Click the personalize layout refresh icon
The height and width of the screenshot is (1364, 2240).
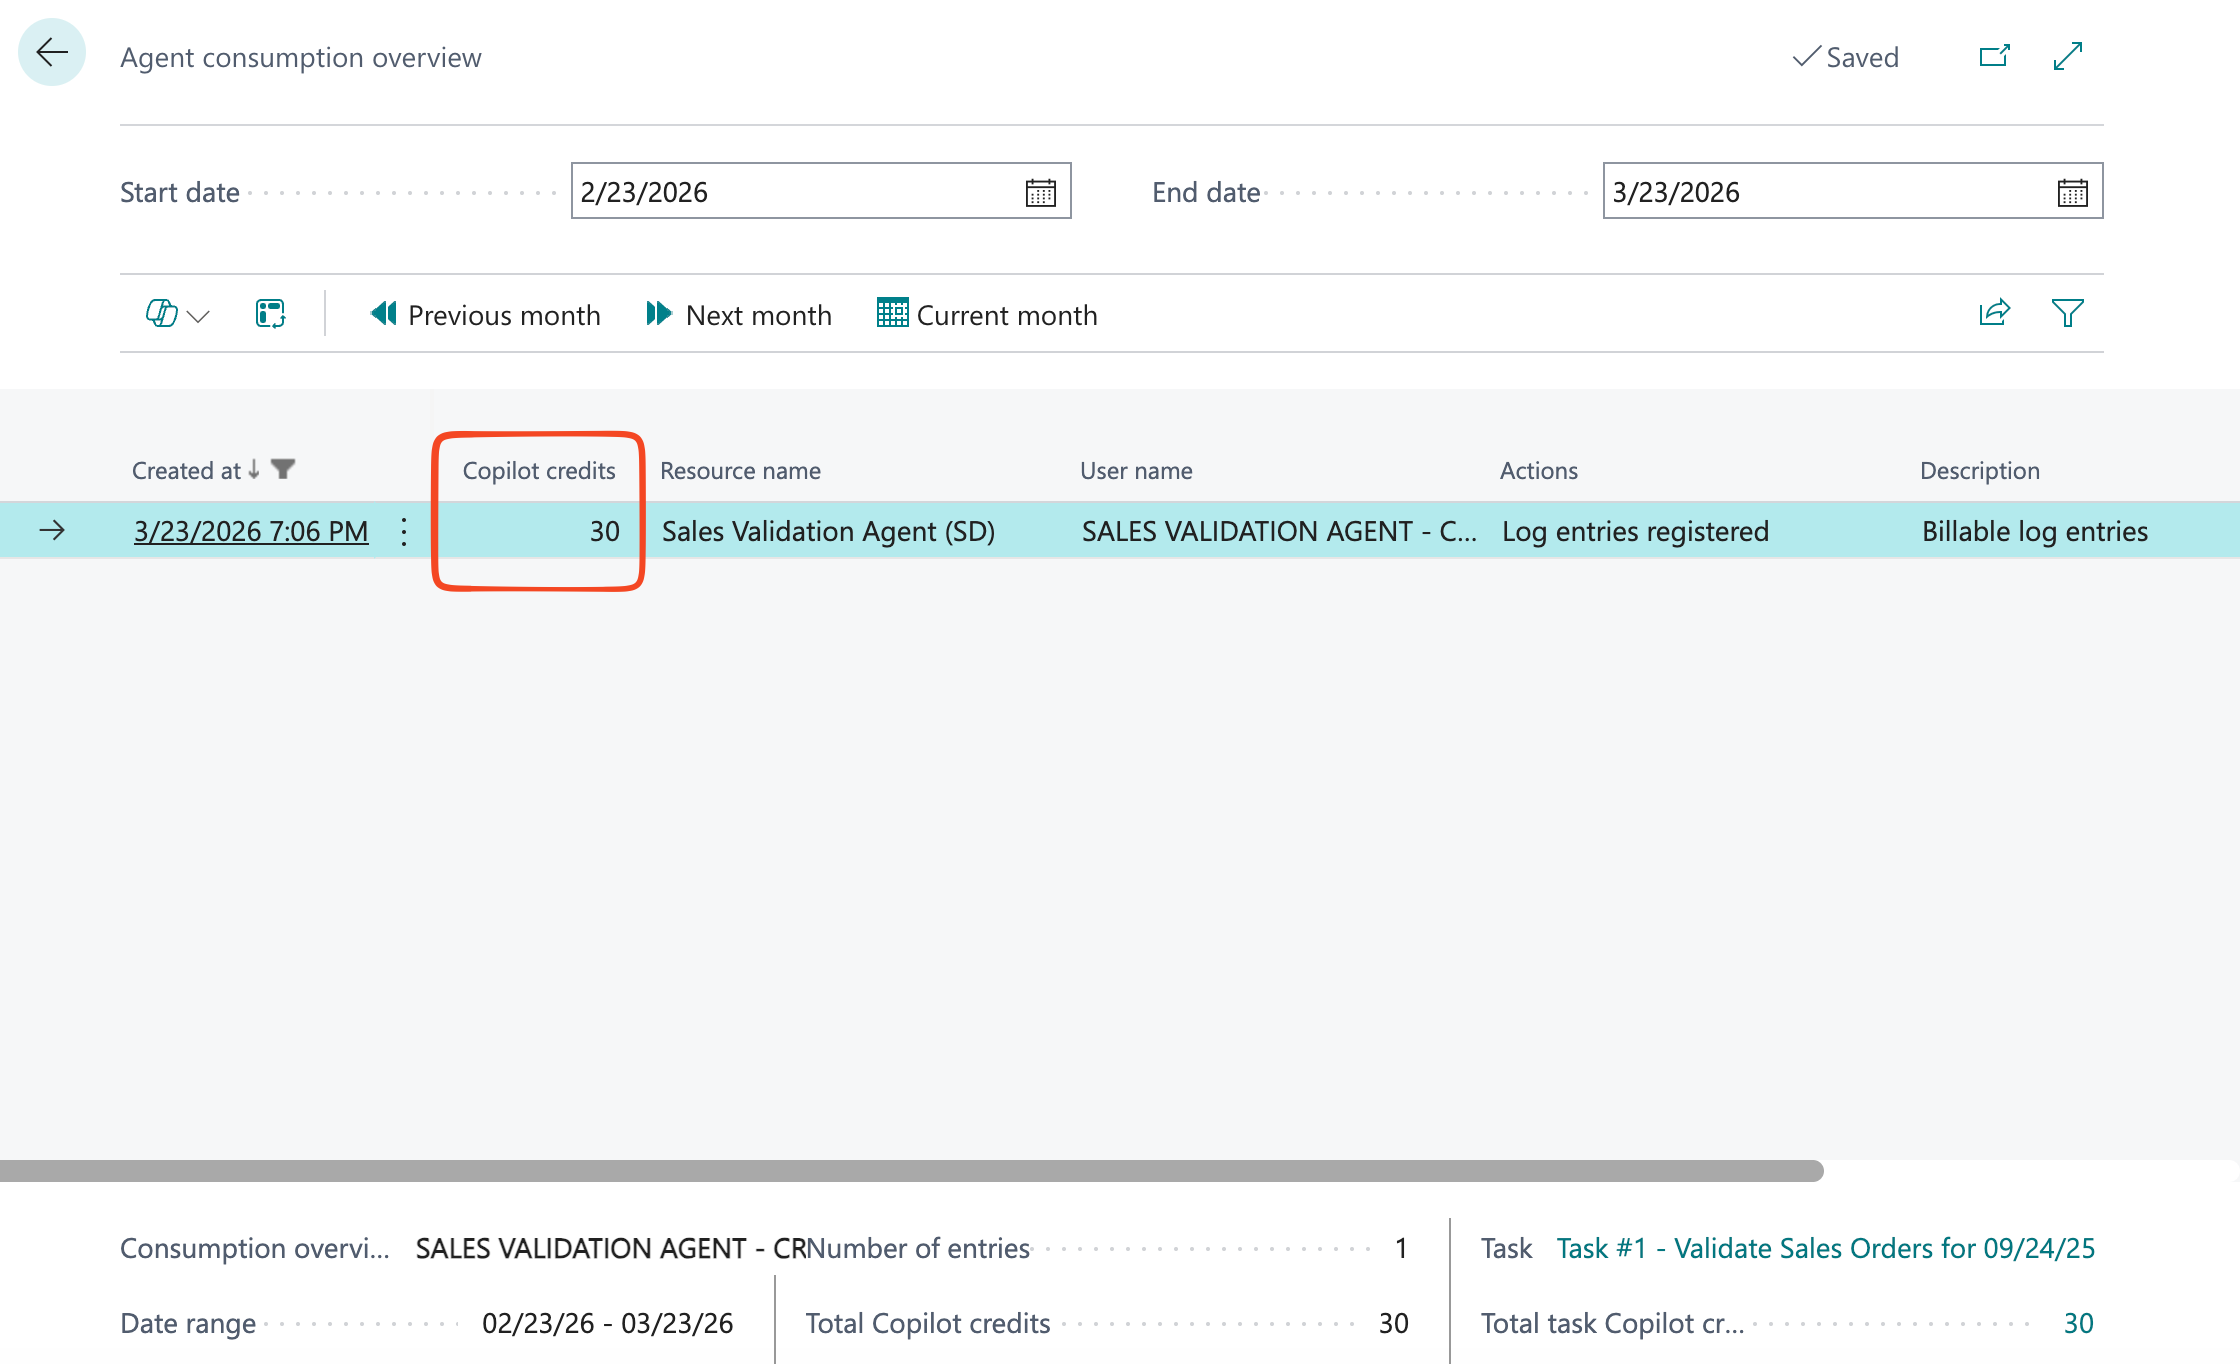(270, 314)
